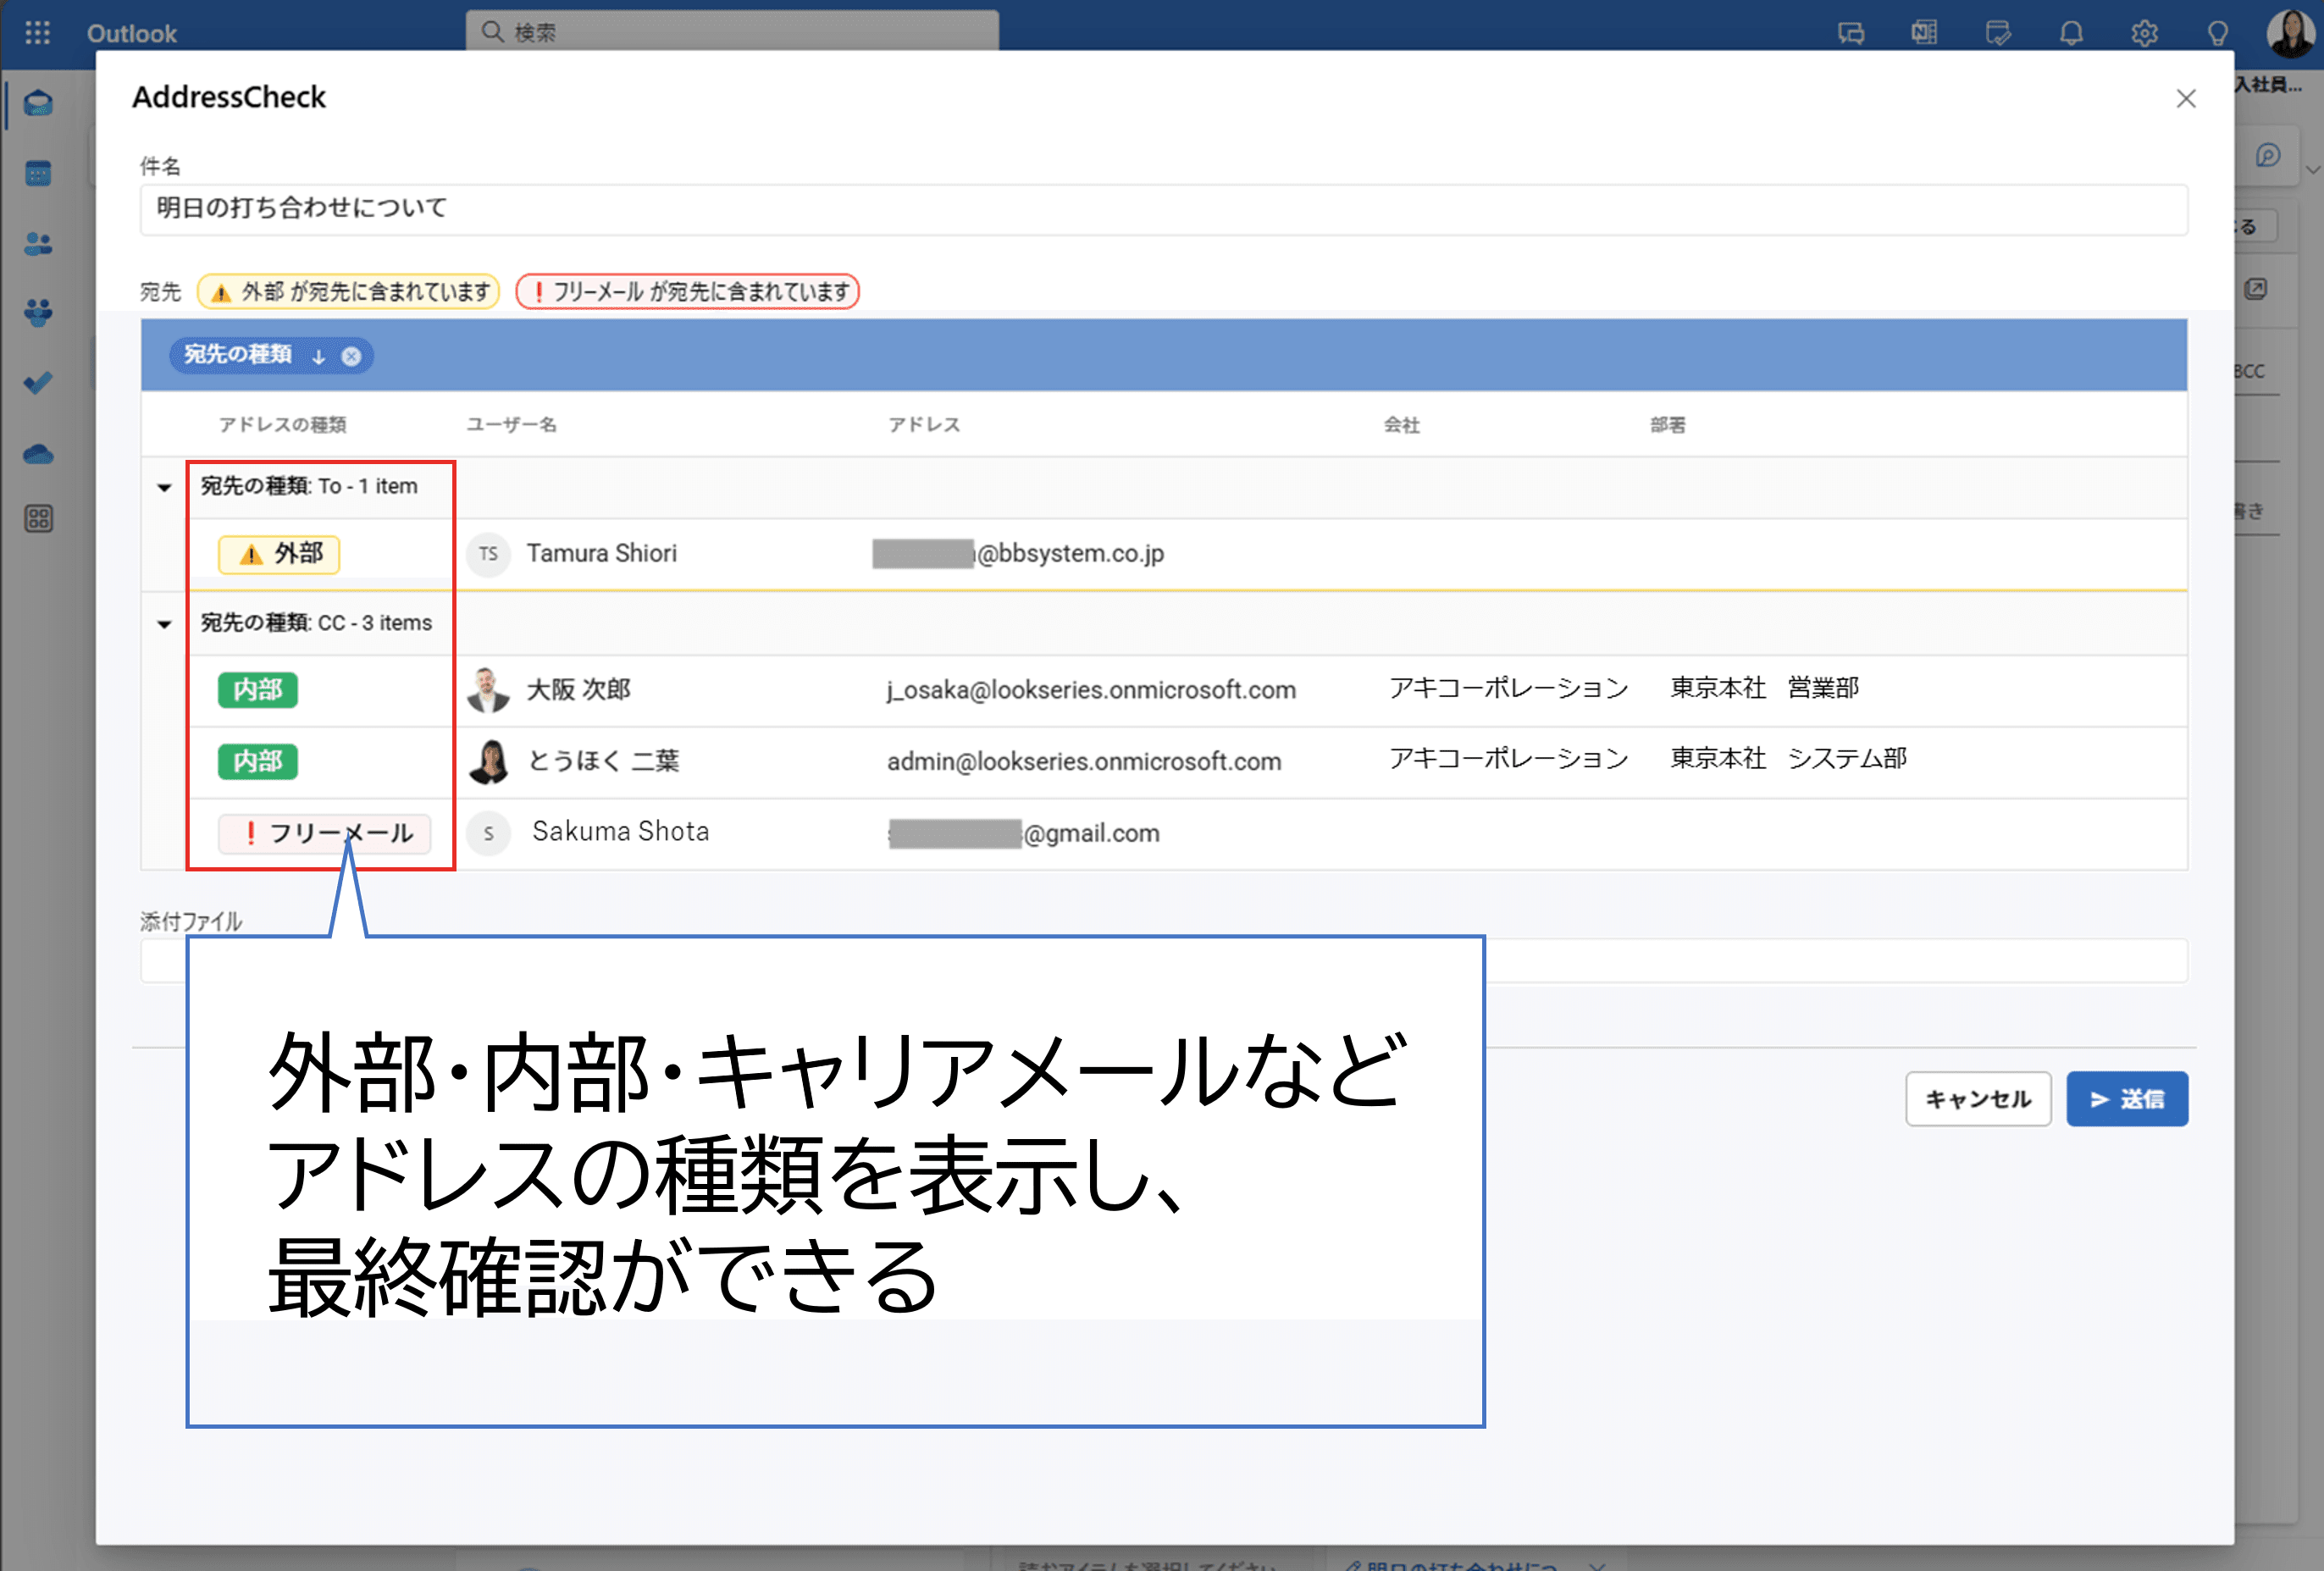Open the More apps grid icon
This screenshot has height=1571, width=2324.
pos(38,518)
